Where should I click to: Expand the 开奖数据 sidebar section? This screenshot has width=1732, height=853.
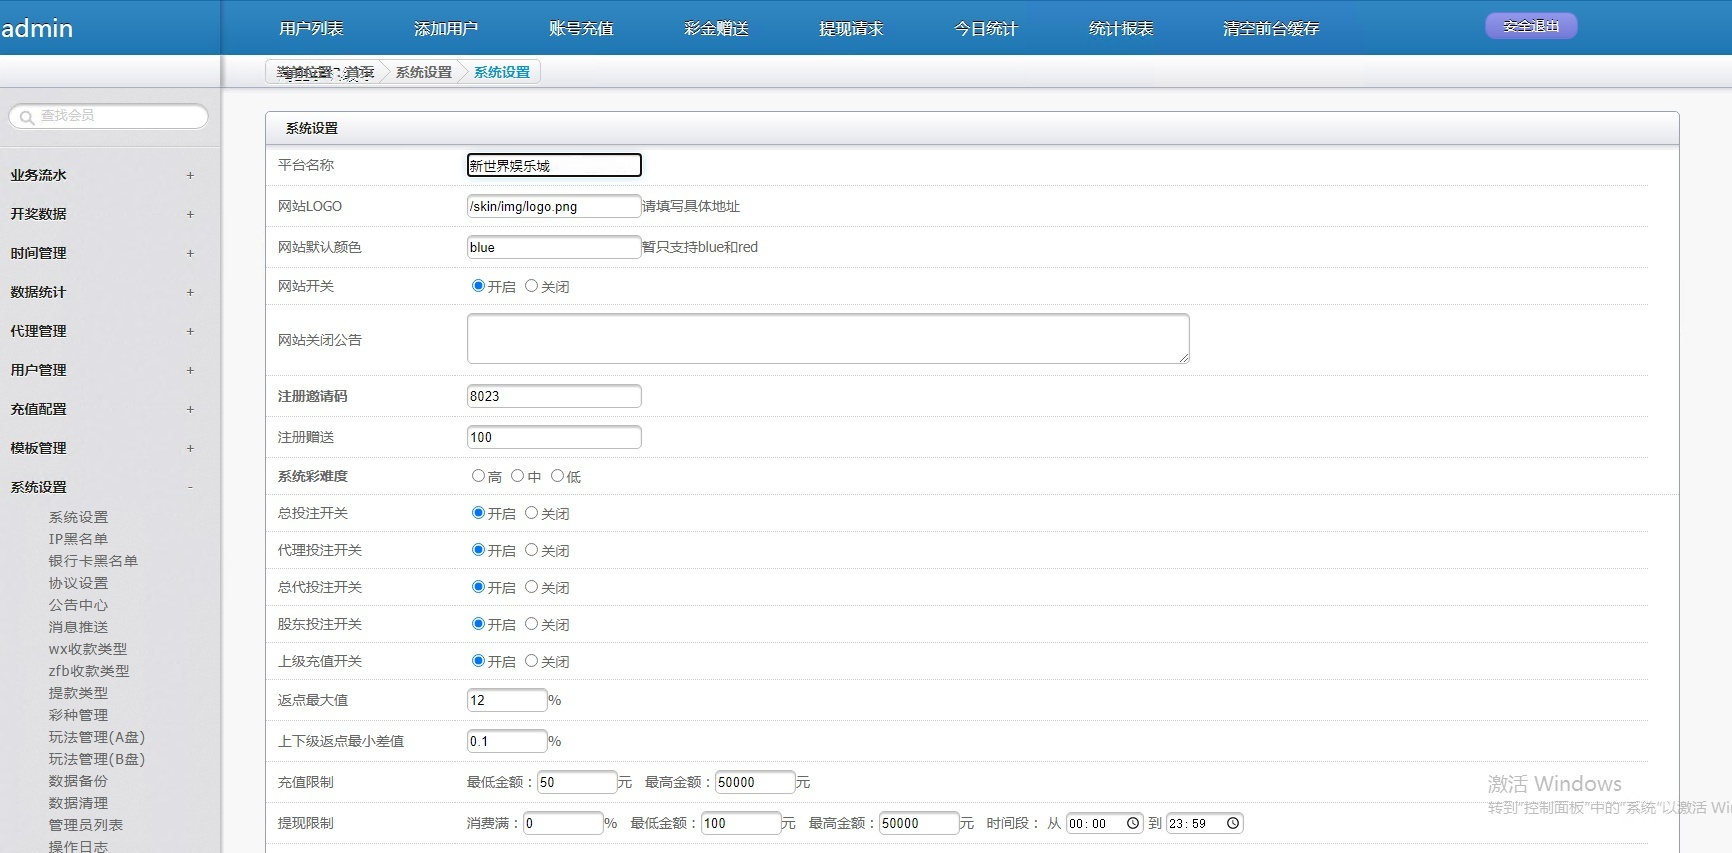pyautogui.click(x=190, y=215)
